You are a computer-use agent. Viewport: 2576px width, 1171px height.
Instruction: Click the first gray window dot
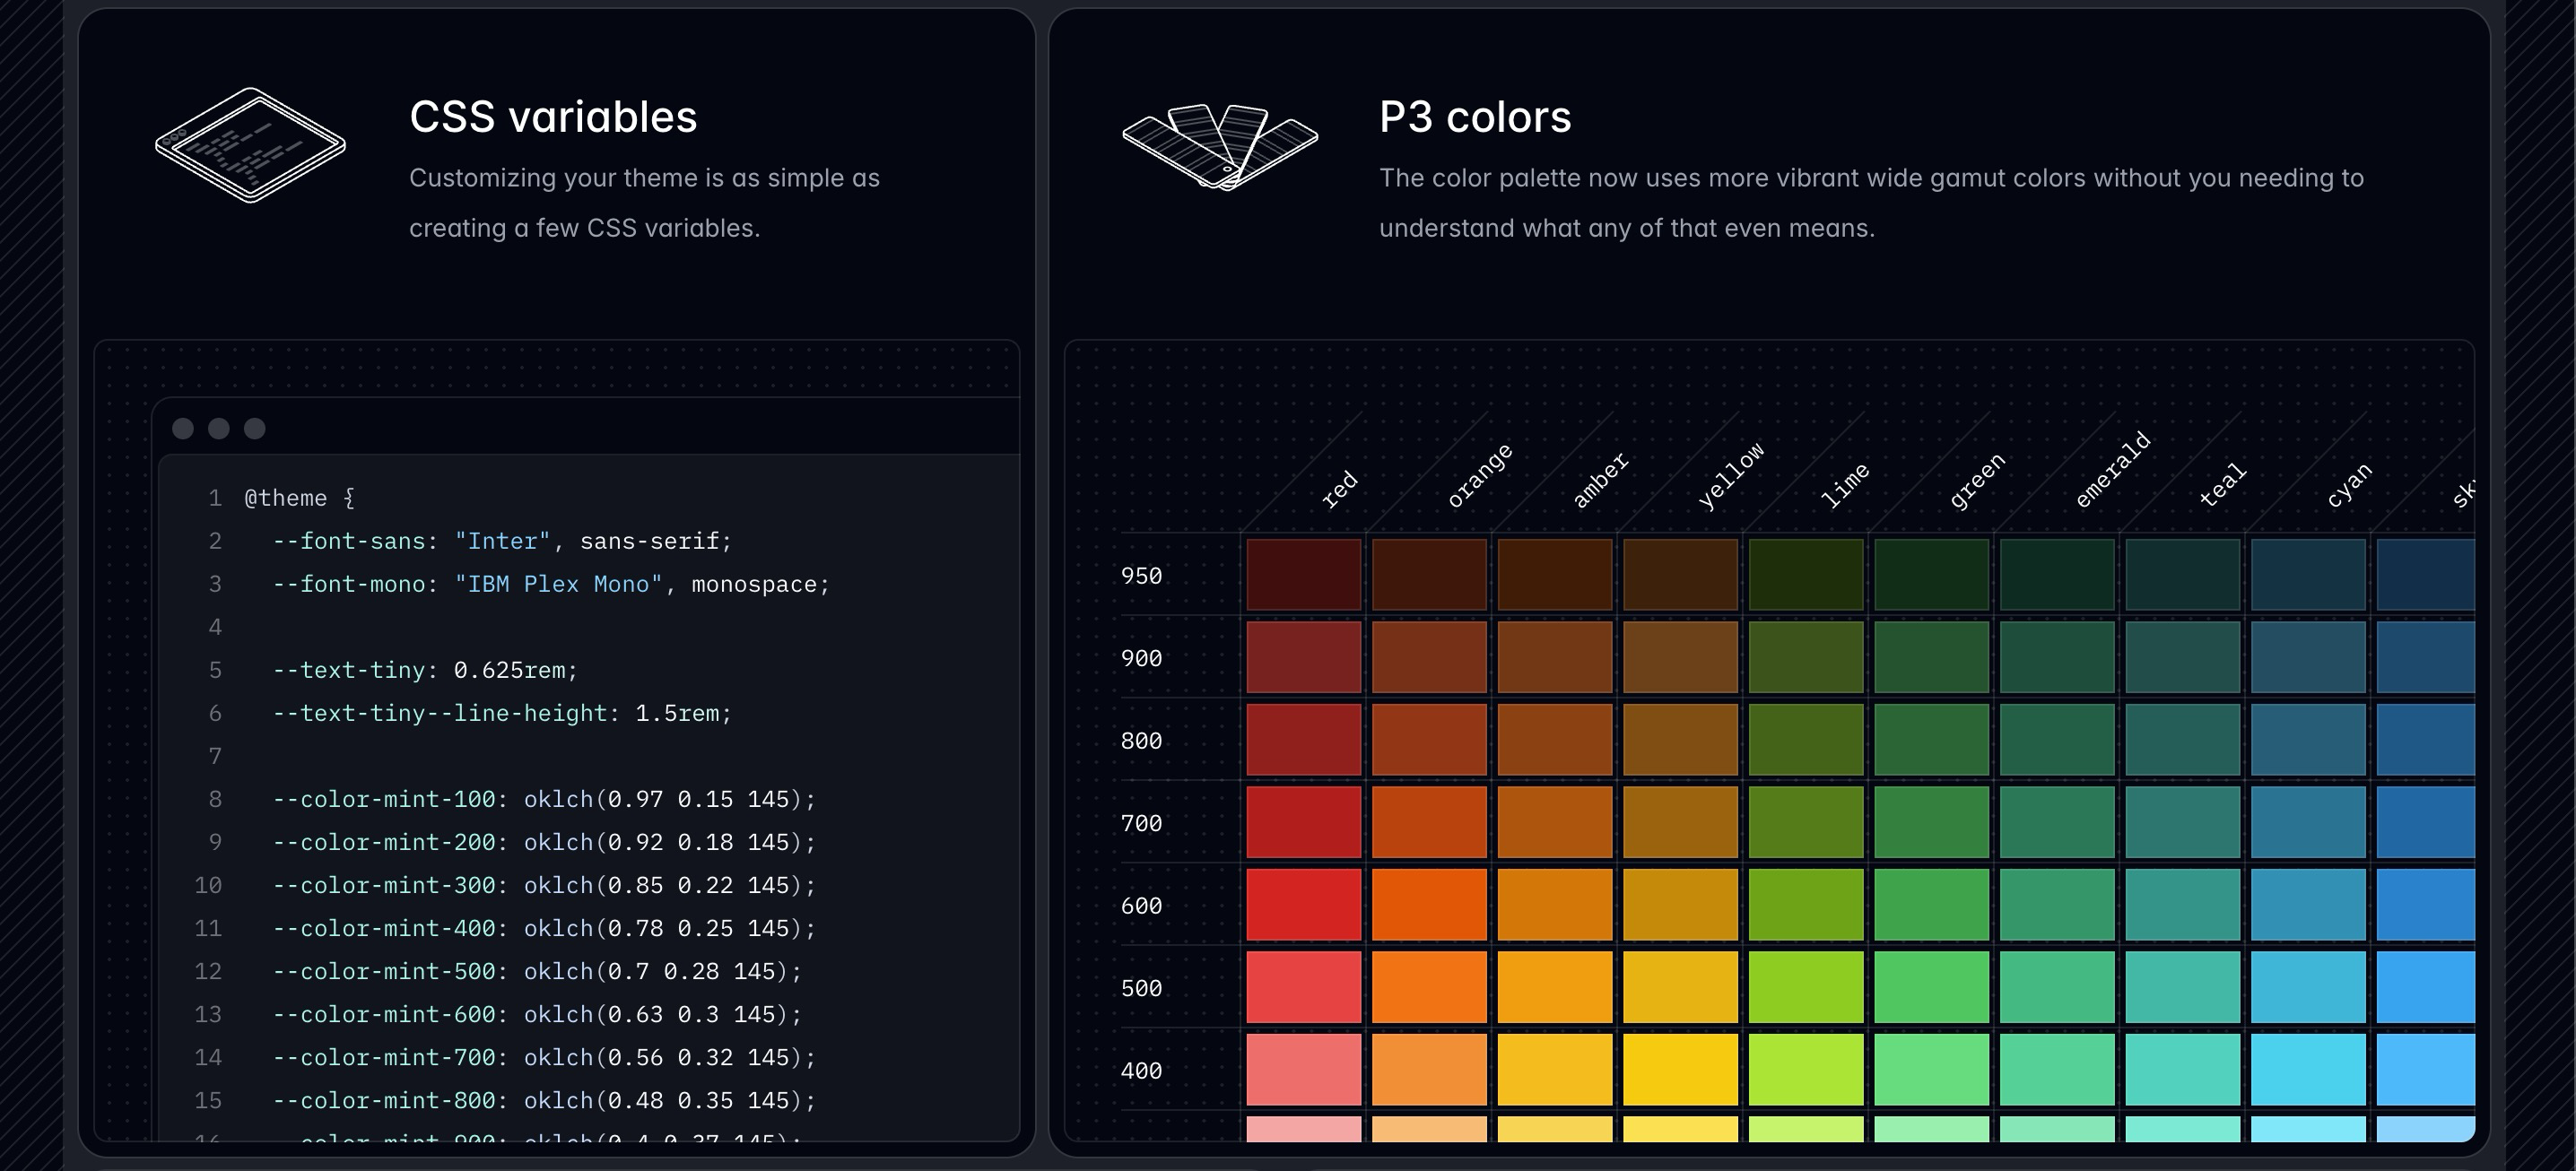tap(183, 429)
